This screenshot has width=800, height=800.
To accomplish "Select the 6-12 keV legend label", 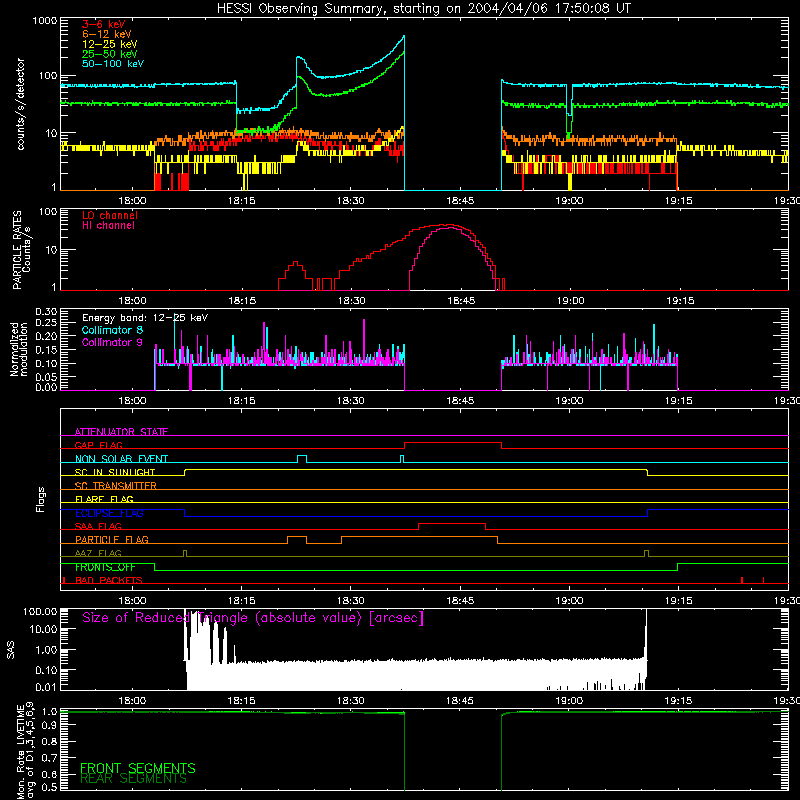I will [x=107, y=34].
